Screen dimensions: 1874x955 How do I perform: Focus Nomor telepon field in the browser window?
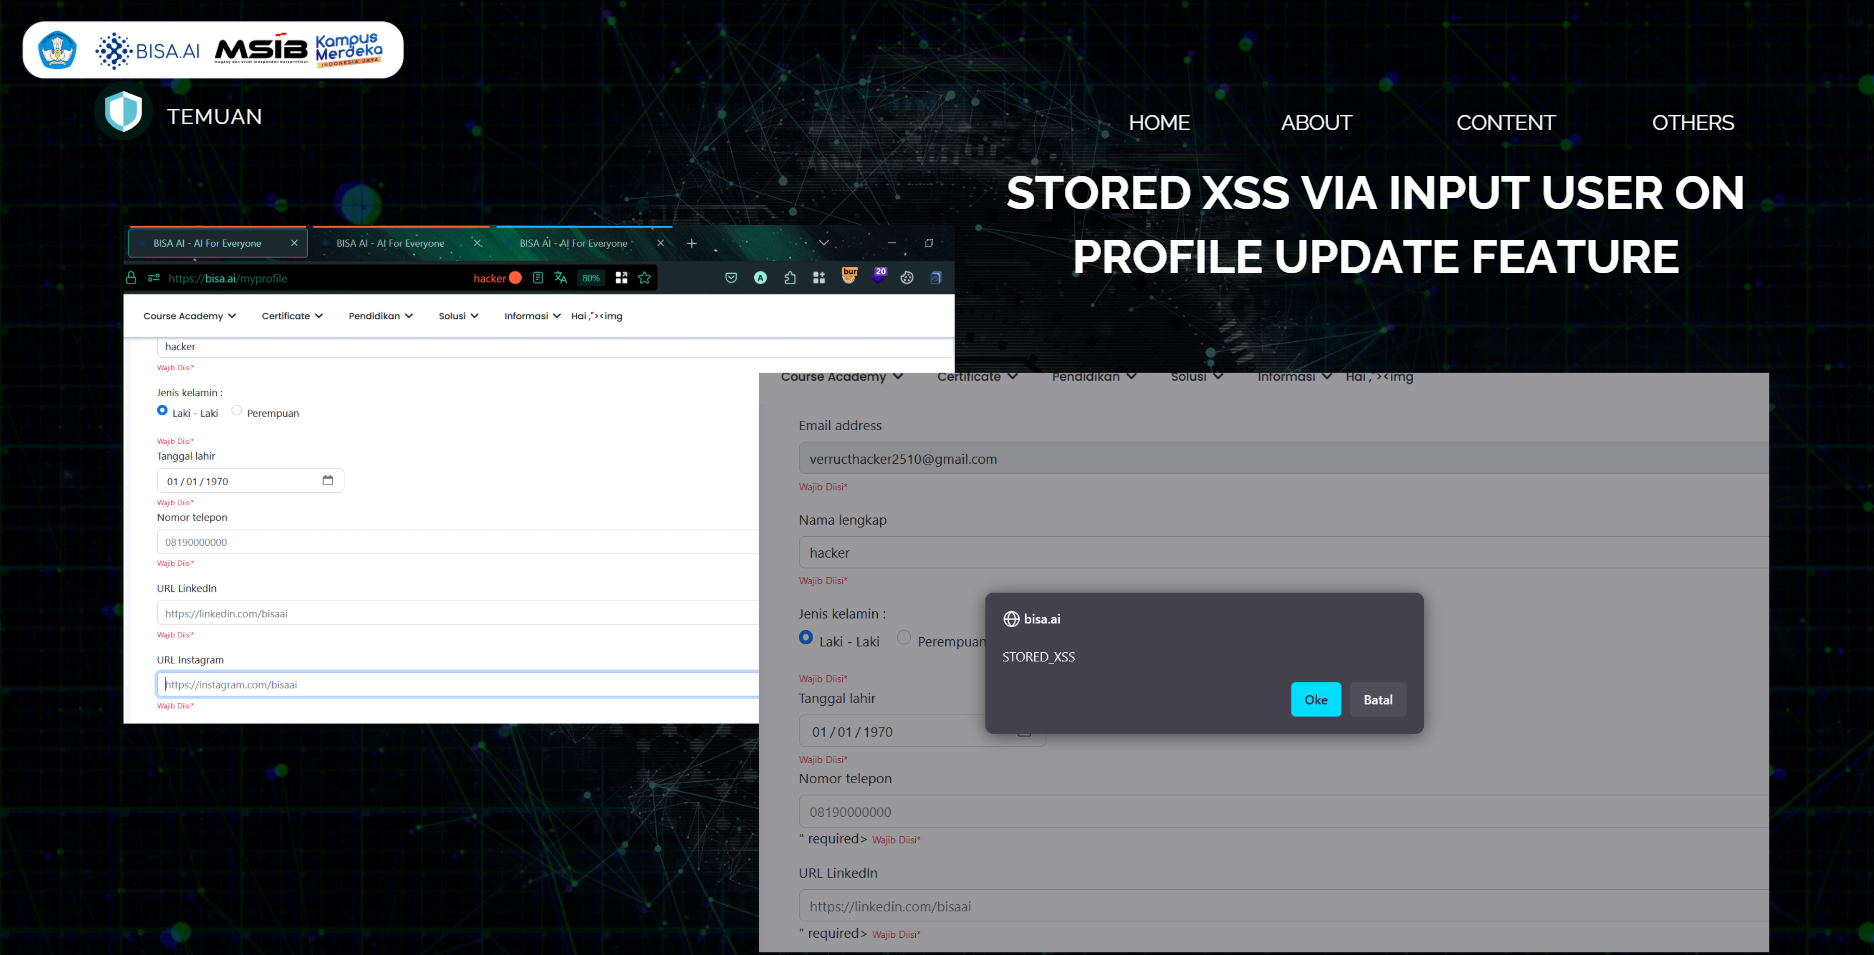pos(458,542)
